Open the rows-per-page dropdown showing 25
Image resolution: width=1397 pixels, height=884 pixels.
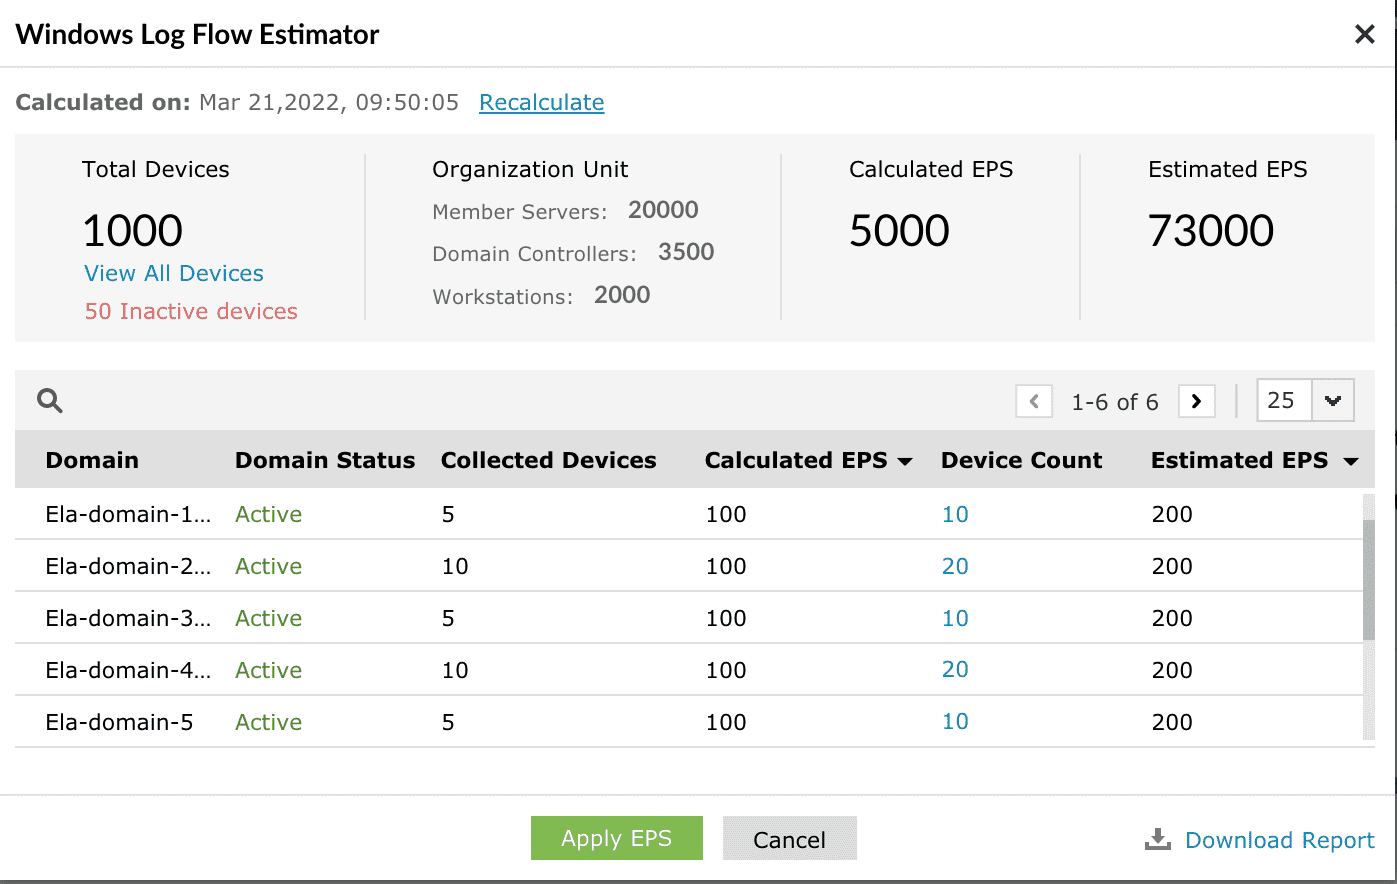pyautogui.click(x=1332, y=401)
